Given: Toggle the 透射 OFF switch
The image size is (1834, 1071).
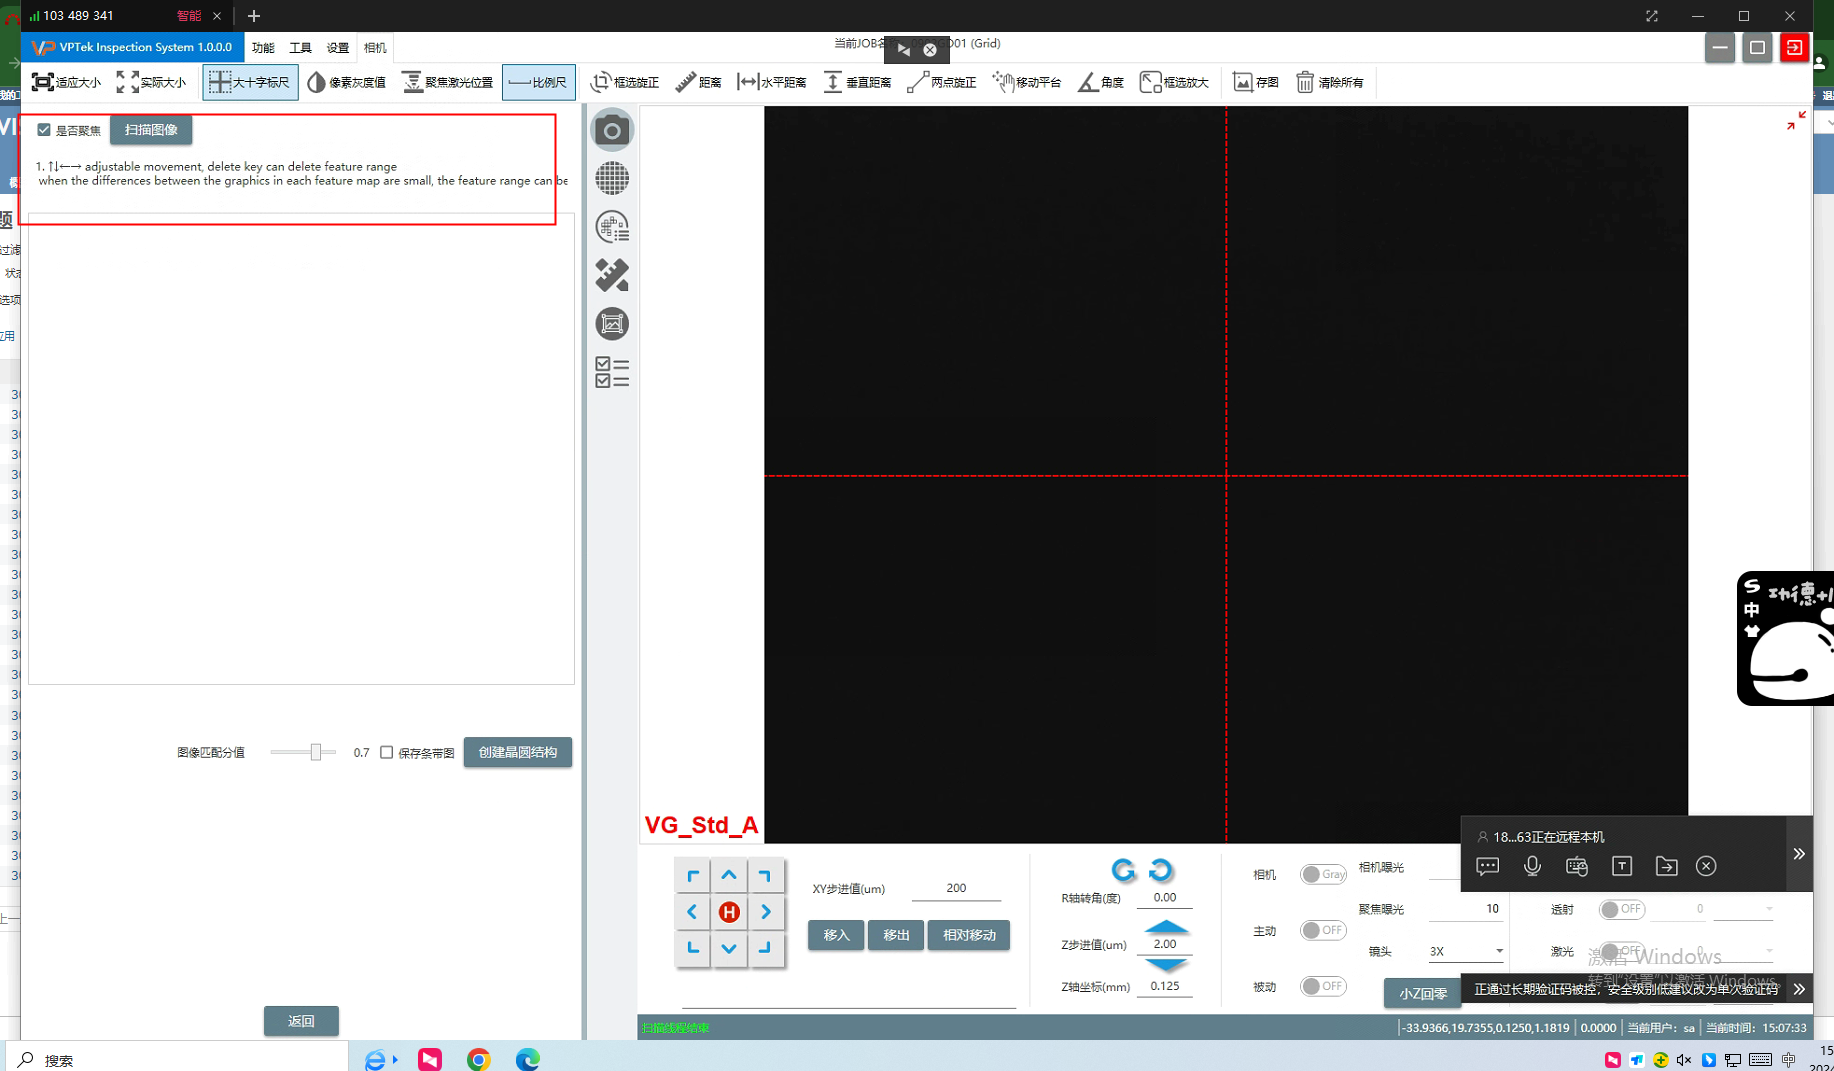Looking at the screenshot, I should (x=1621, y=909).
